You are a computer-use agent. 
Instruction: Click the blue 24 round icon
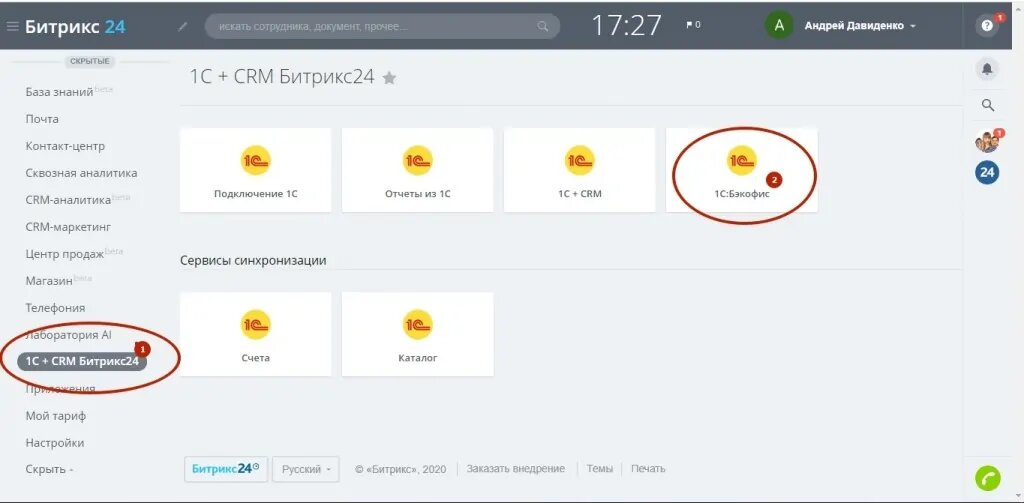click(x=987, y=172)
